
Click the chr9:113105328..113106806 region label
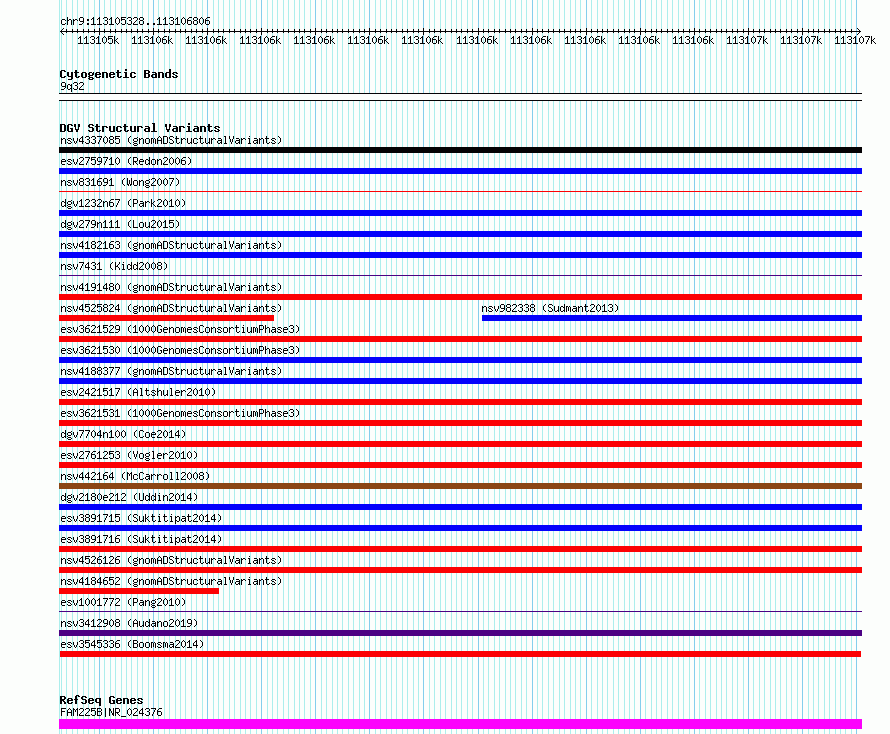click(135, 21)
